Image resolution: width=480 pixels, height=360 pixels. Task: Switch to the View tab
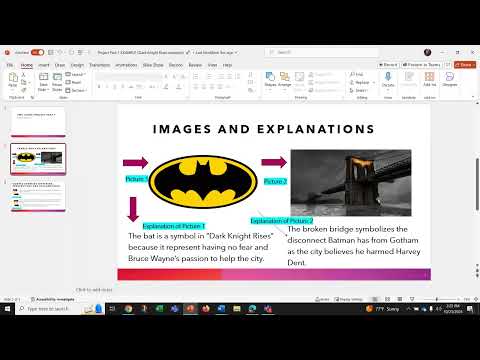pyautogui.click(x=212, y=65)
